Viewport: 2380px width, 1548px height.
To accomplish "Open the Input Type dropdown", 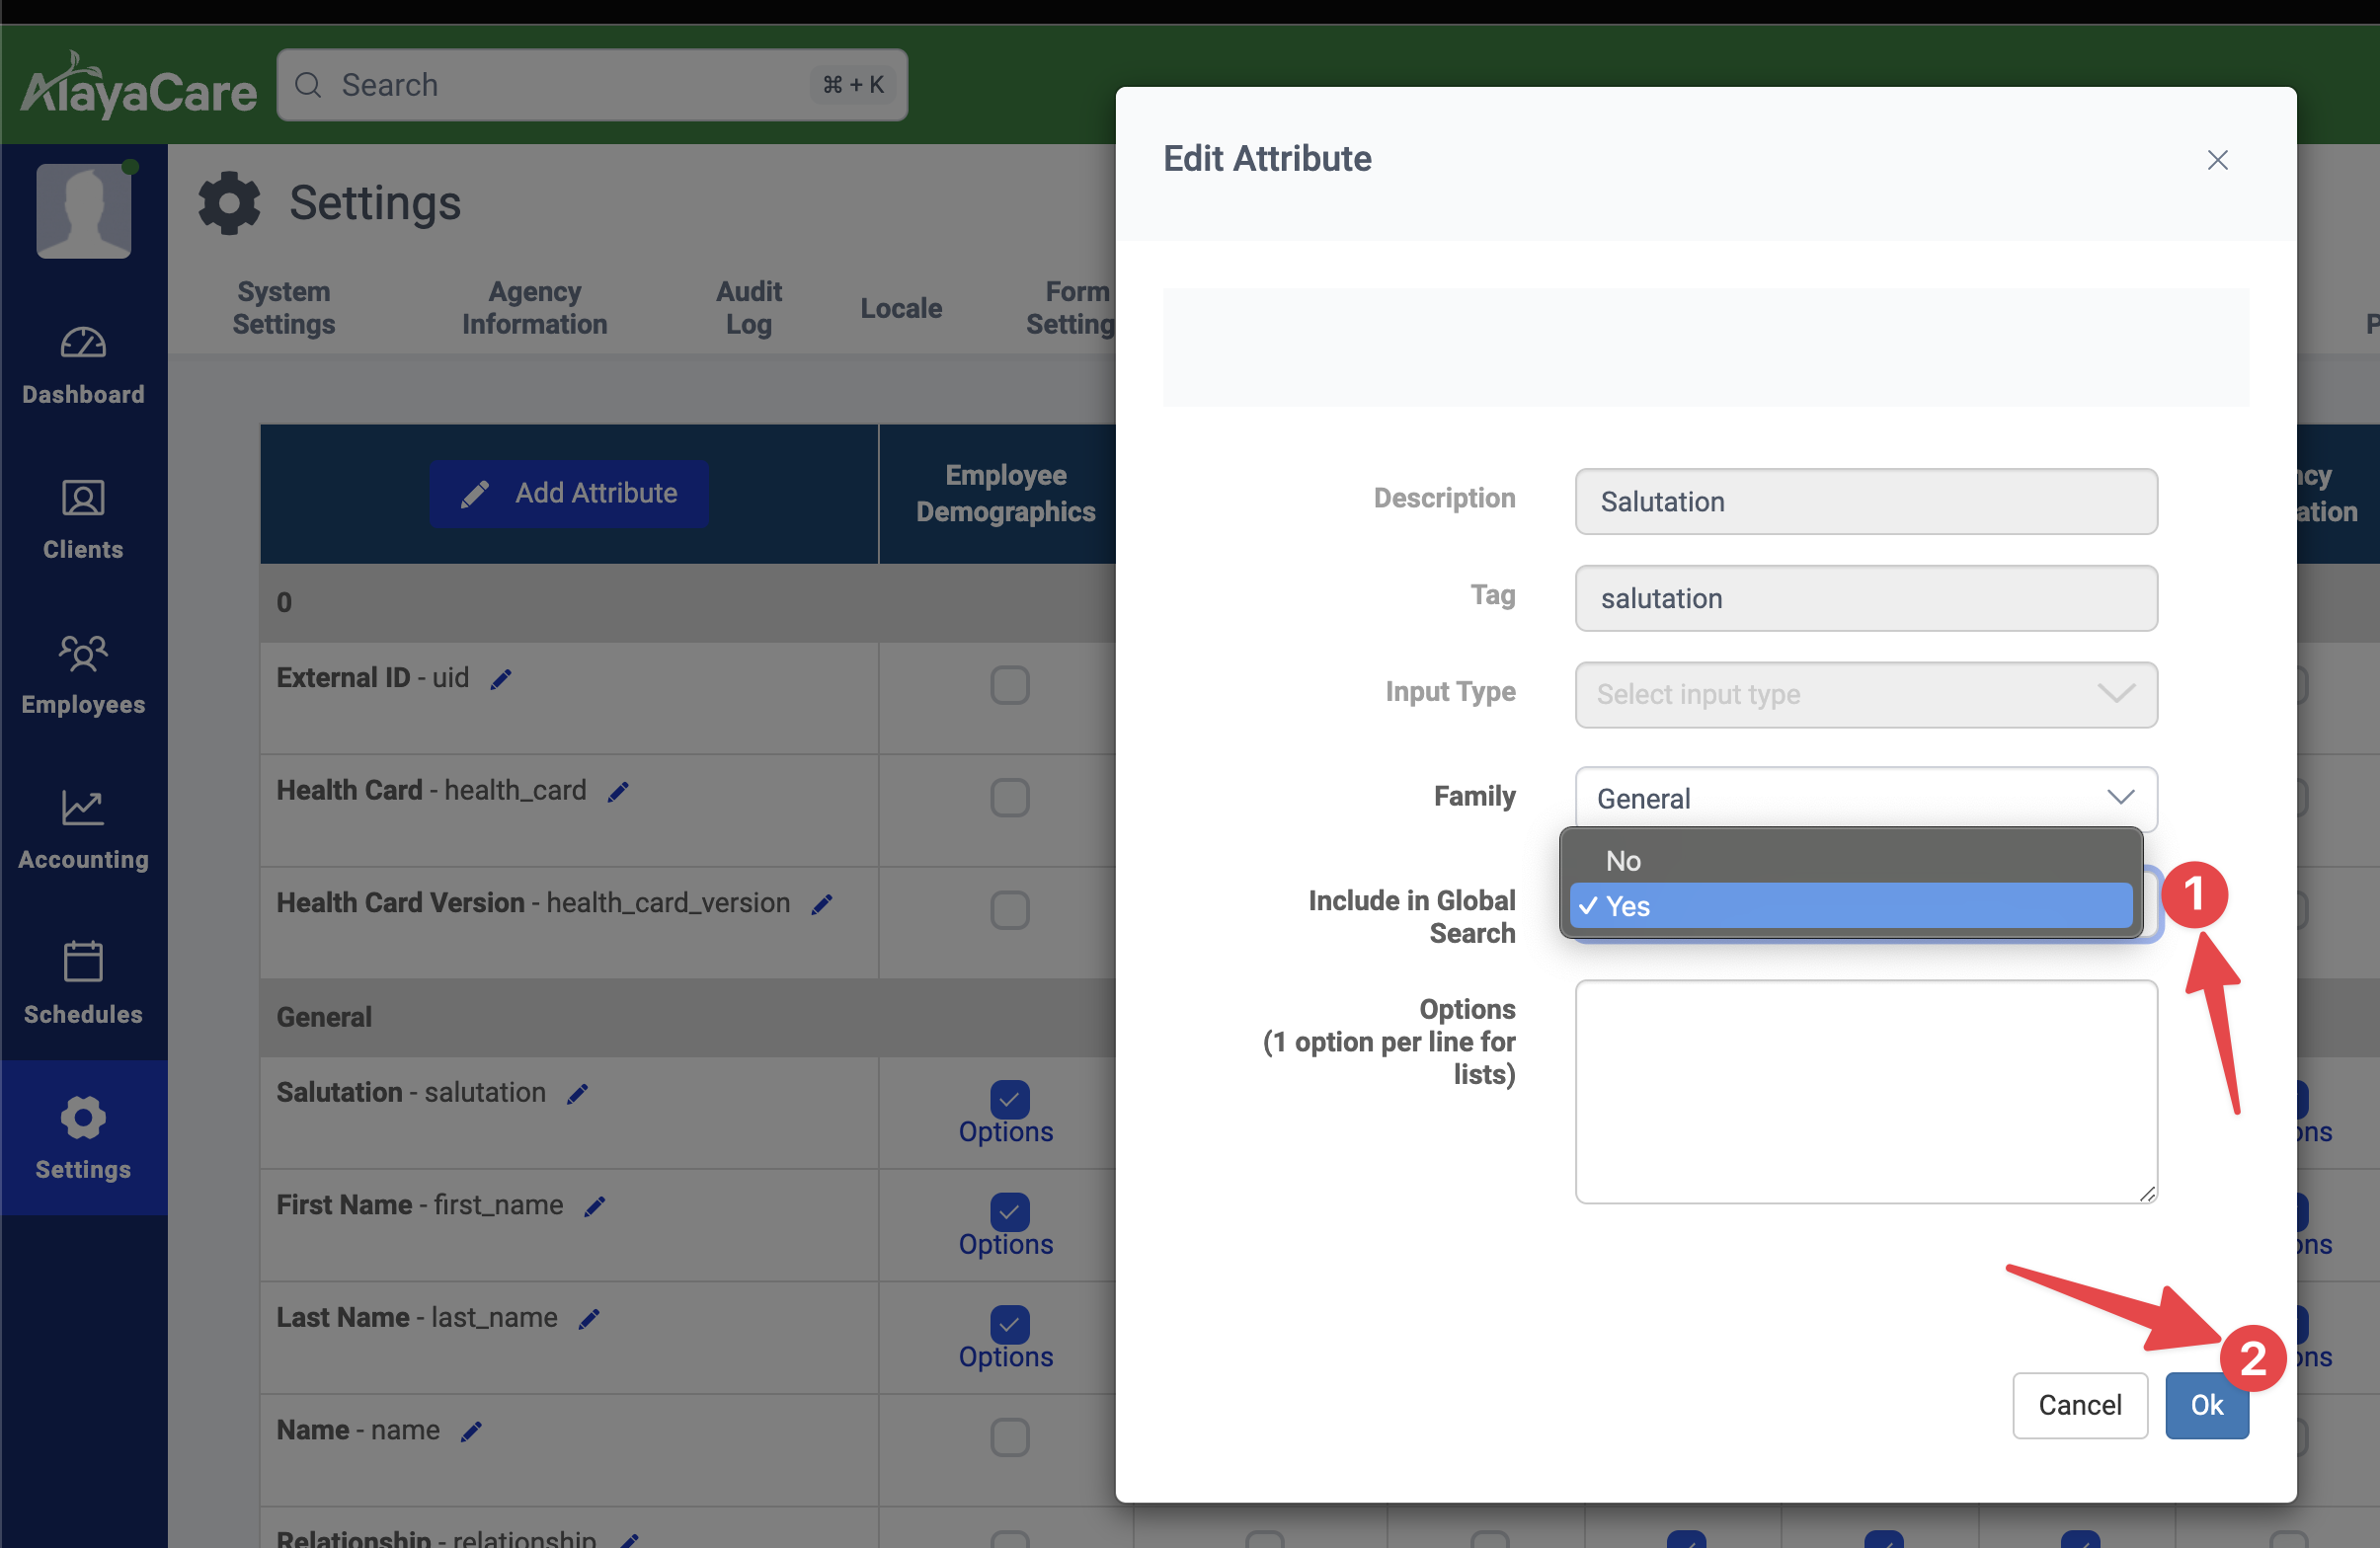I will point(1865,694).
